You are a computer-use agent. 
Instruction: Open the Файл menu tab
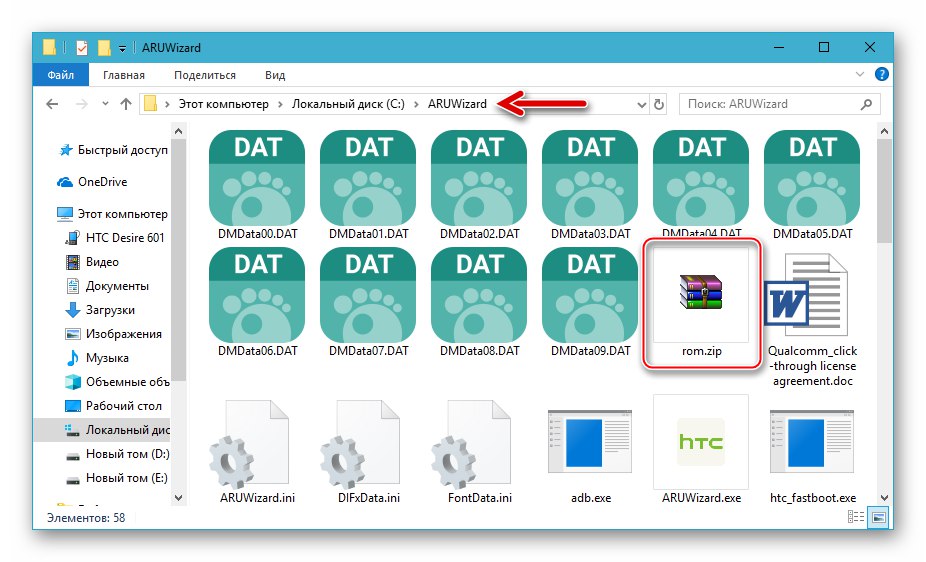[x=60, y=75]
